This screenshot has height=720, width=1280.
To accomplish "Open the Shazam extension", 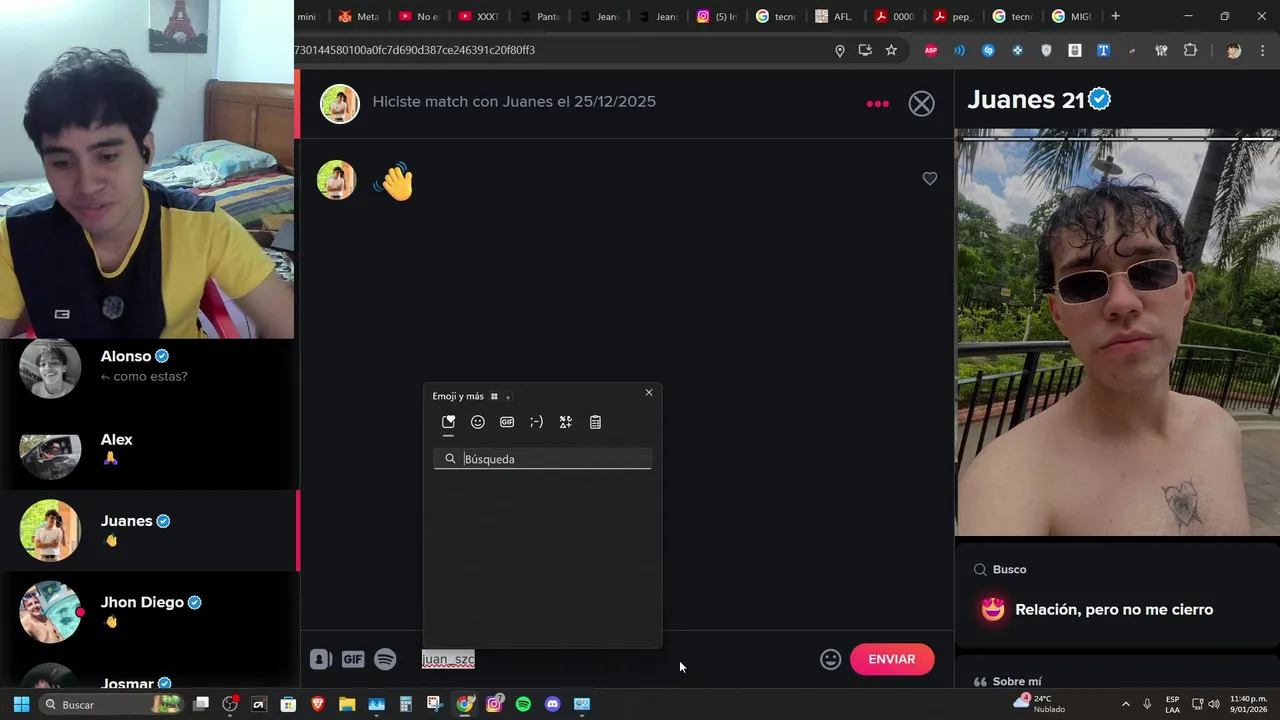I will (988, 50).
